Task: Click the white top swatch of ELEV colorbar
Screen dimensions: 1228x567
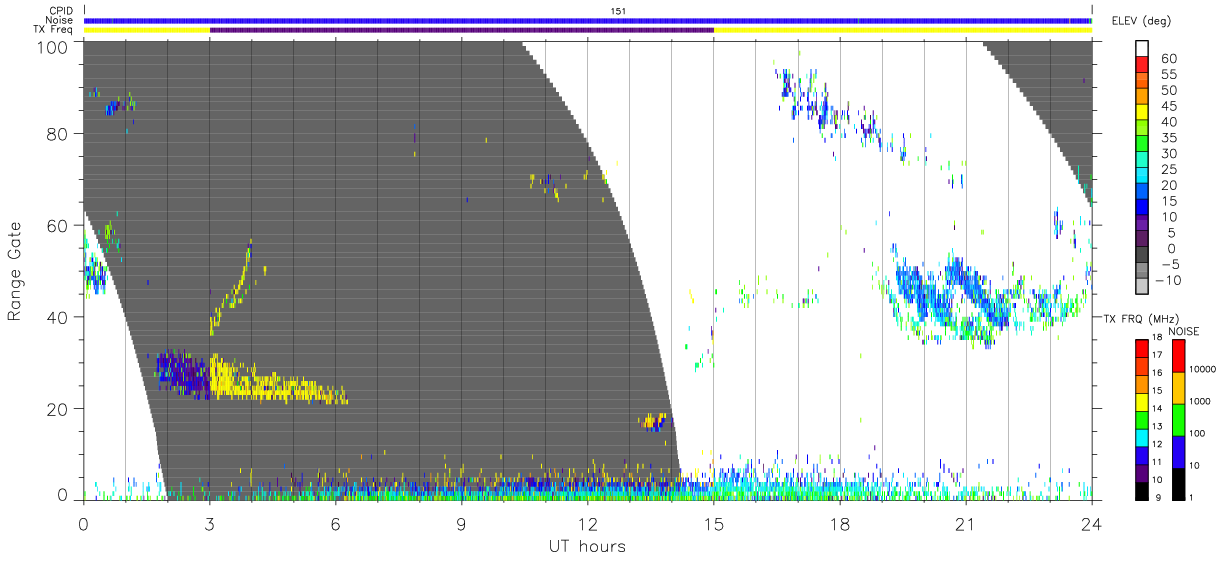Action: coord(1141,48)
